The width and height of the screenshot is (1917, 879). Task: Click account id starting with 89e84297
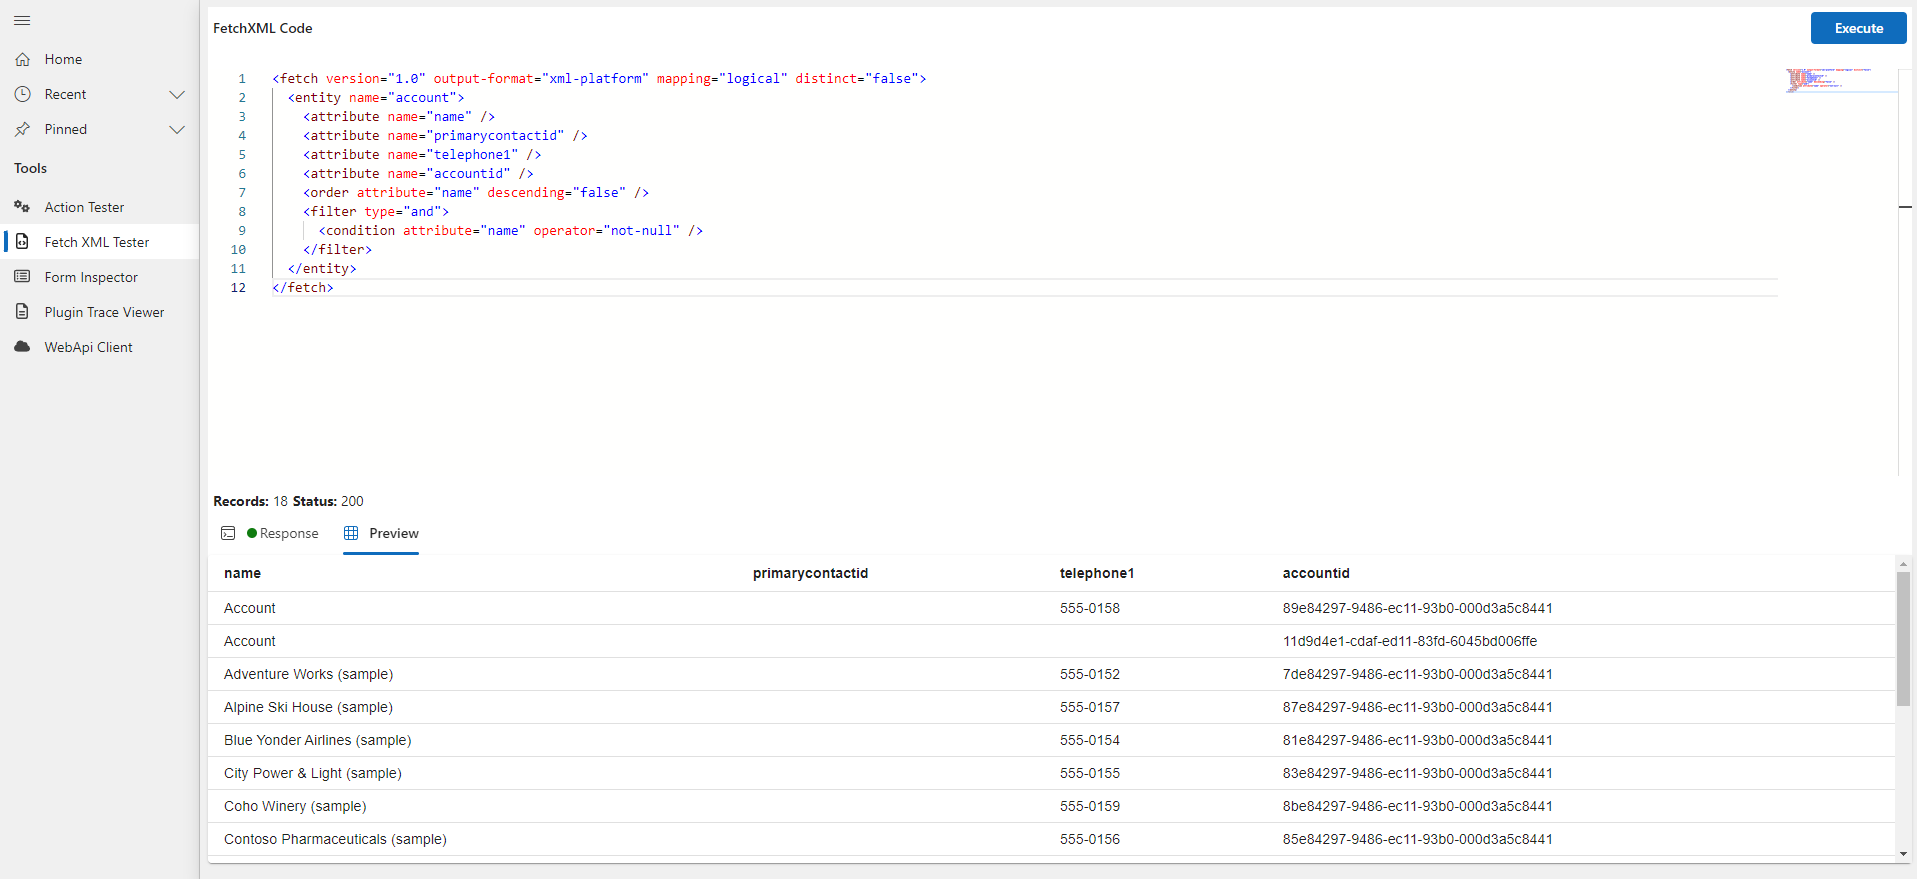click(1418, 608)
